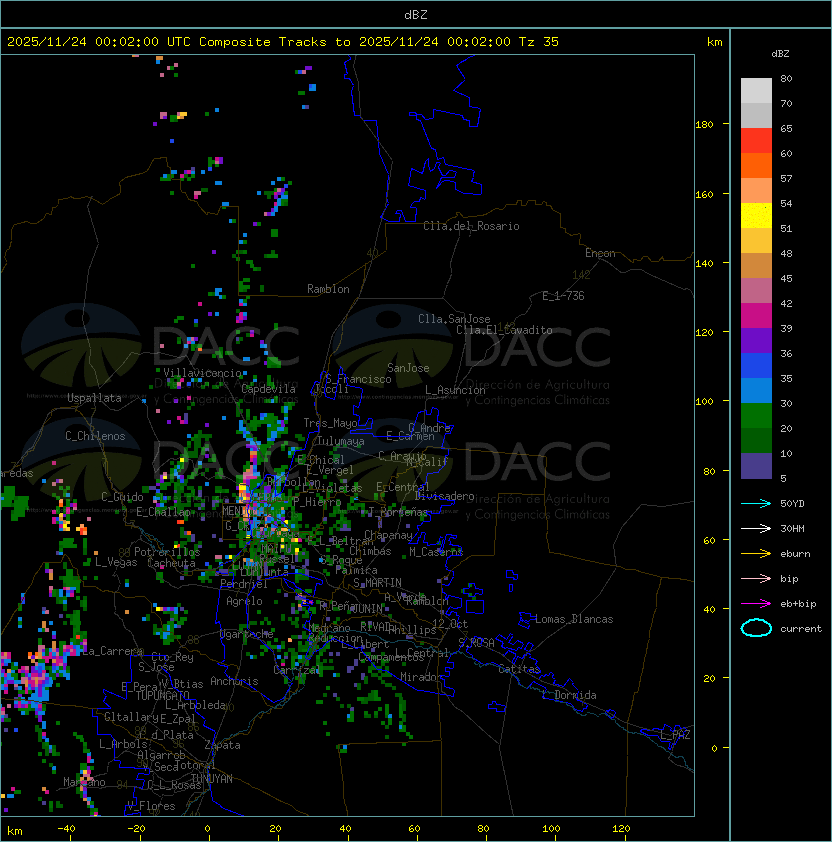Click the magenta eb+bip arrow legend icon
The height and width of the screenshot is (842, 832).
(x=756, y=604)
